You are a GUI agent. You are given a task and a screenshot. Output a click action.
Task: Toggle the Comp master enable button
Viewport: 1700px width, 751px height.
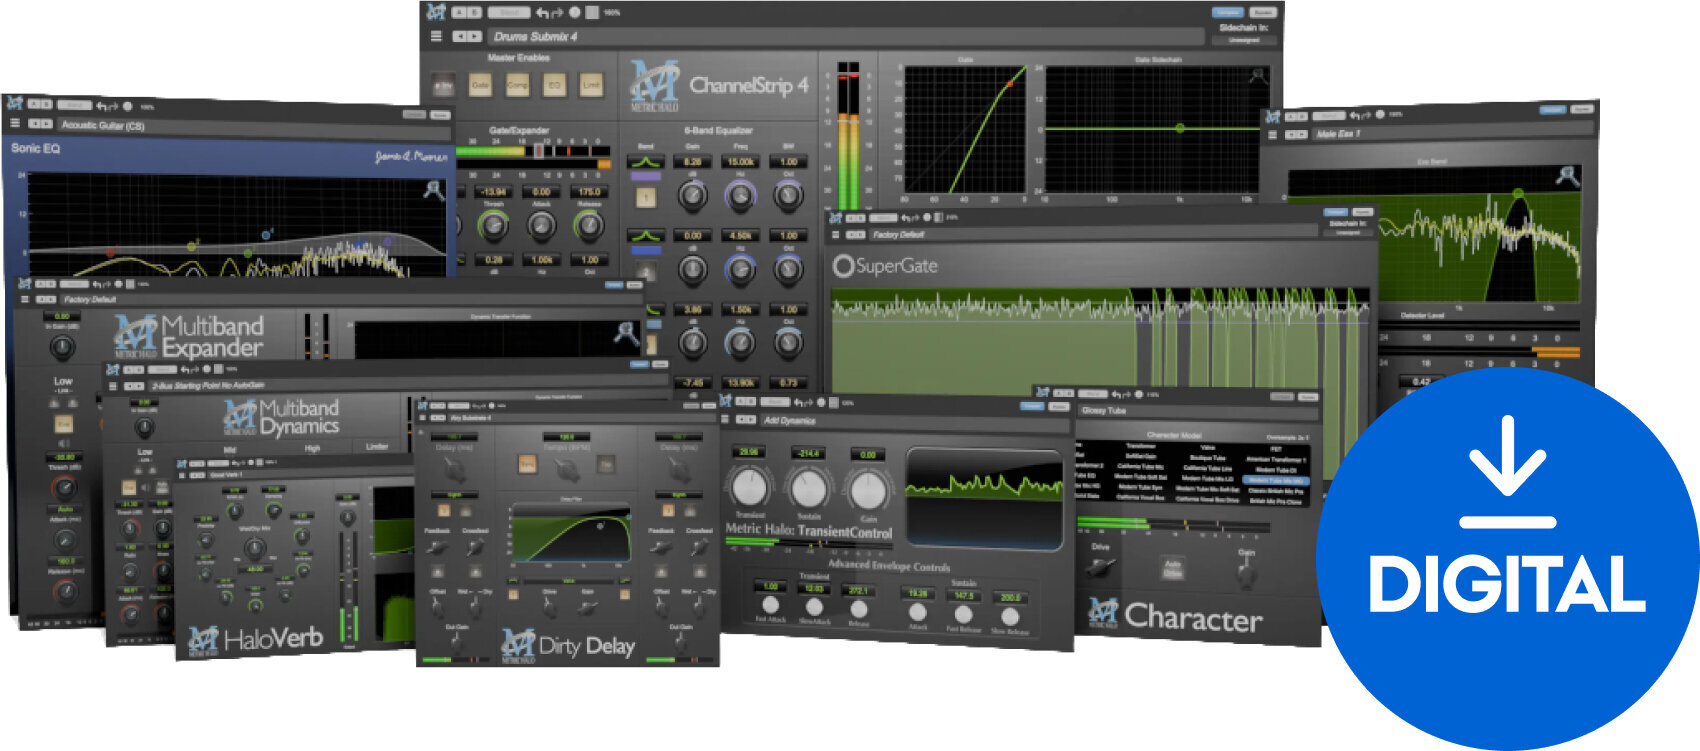click(x=517, y=86)
